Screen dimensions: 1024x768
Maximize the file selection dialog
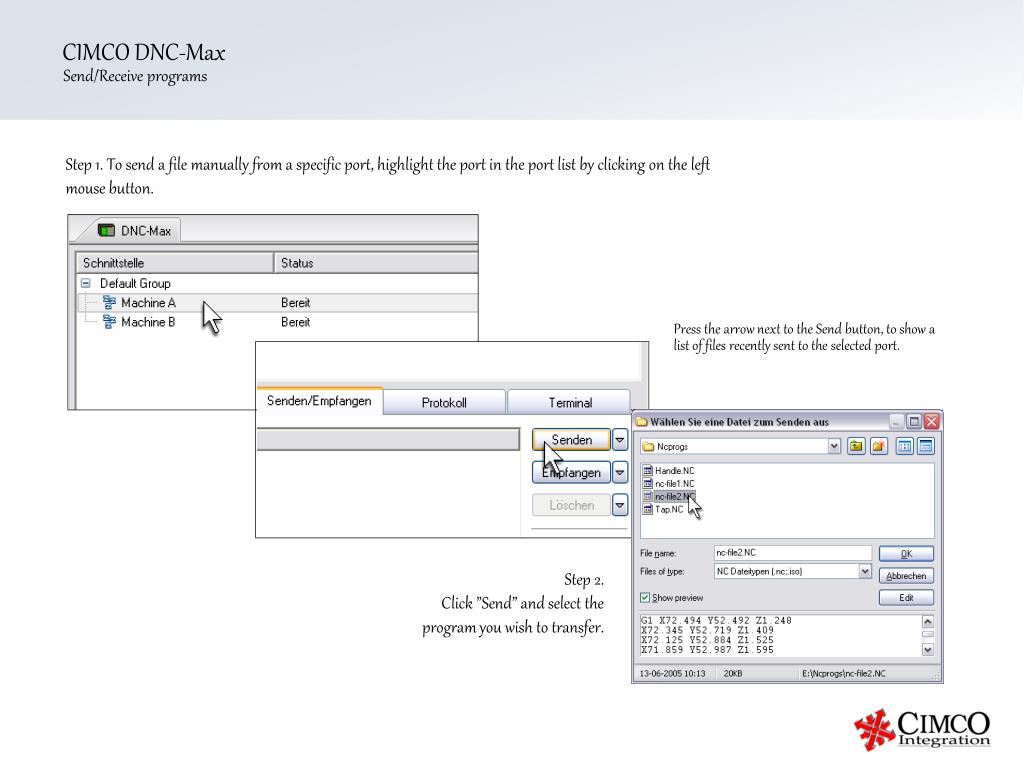(x=914, y=422)
